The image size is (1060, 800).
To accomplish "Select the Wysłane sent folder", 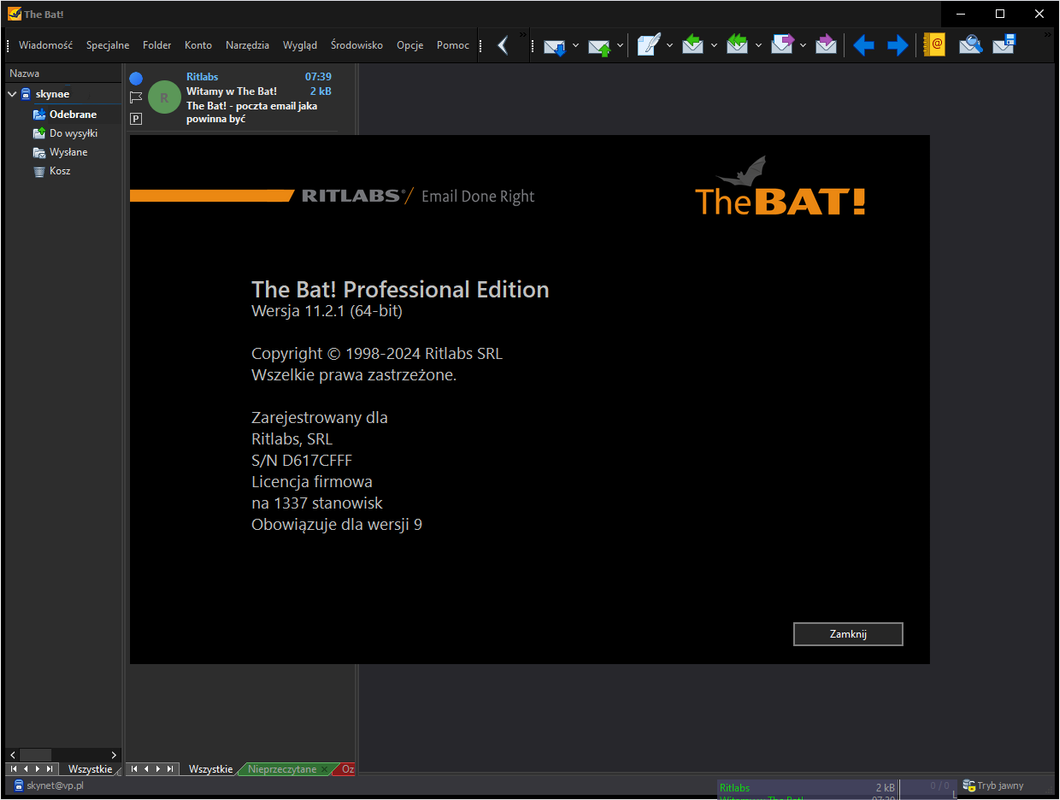I will tap(68, 152).
